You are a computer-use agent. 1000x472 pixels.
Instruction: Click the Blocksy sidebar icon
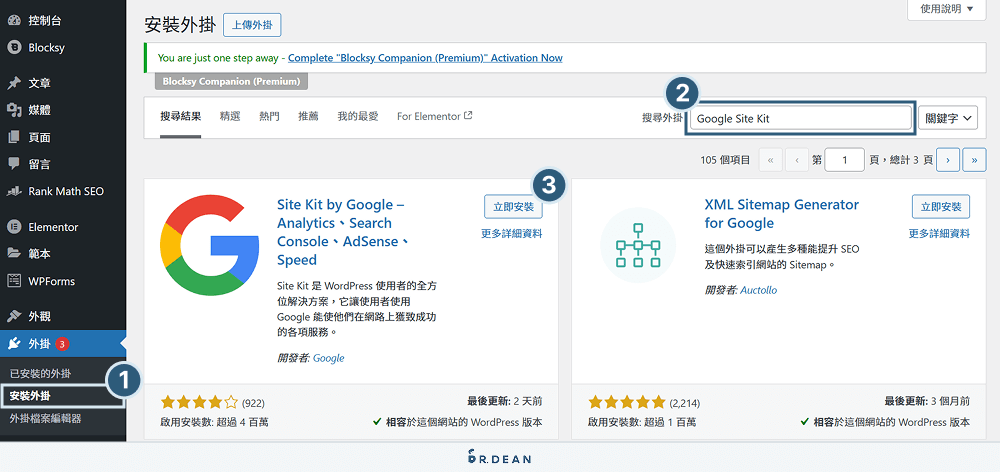click(13, 47)
